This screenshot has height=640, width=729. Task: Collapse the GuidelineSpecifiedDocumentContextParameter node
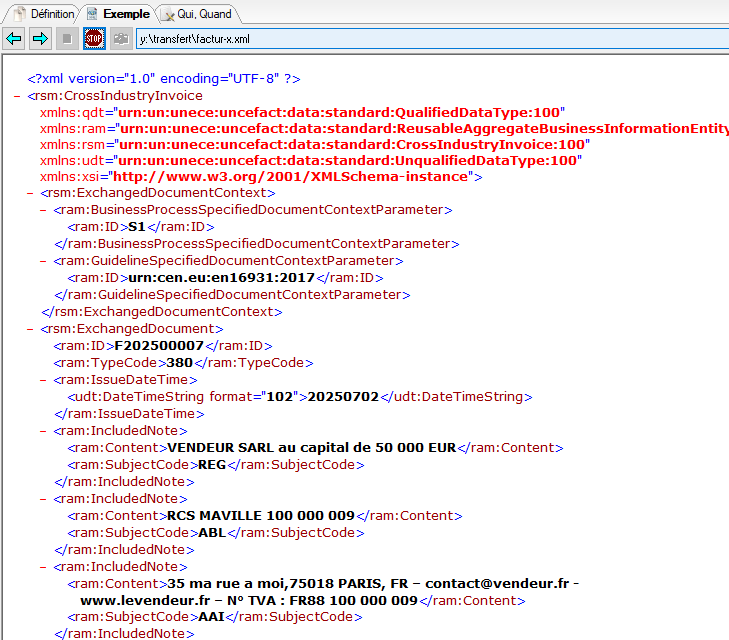coord(43,261)
